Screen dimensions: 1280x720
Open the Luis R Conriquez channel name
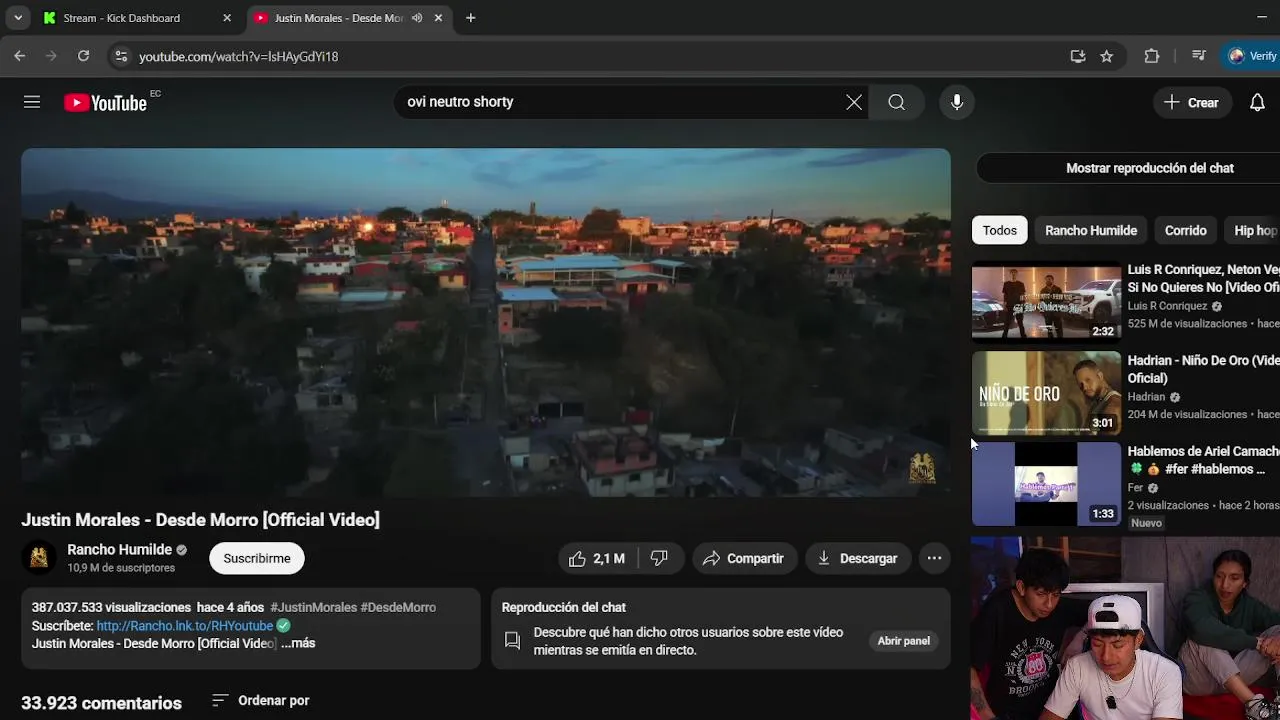click(x=1167, y=306)
